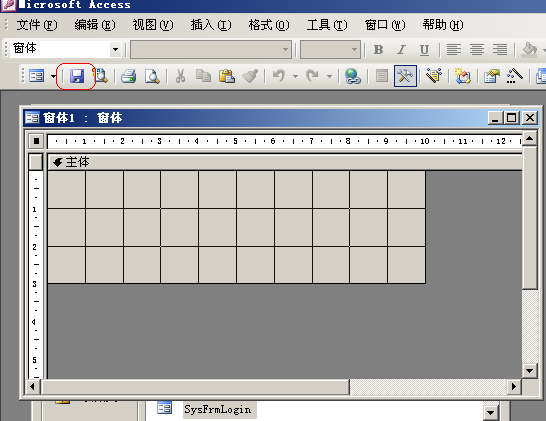Screen dimensions: 546x421
Task: Click the Print icon in toolbar
Action: [x=128, y=76]
